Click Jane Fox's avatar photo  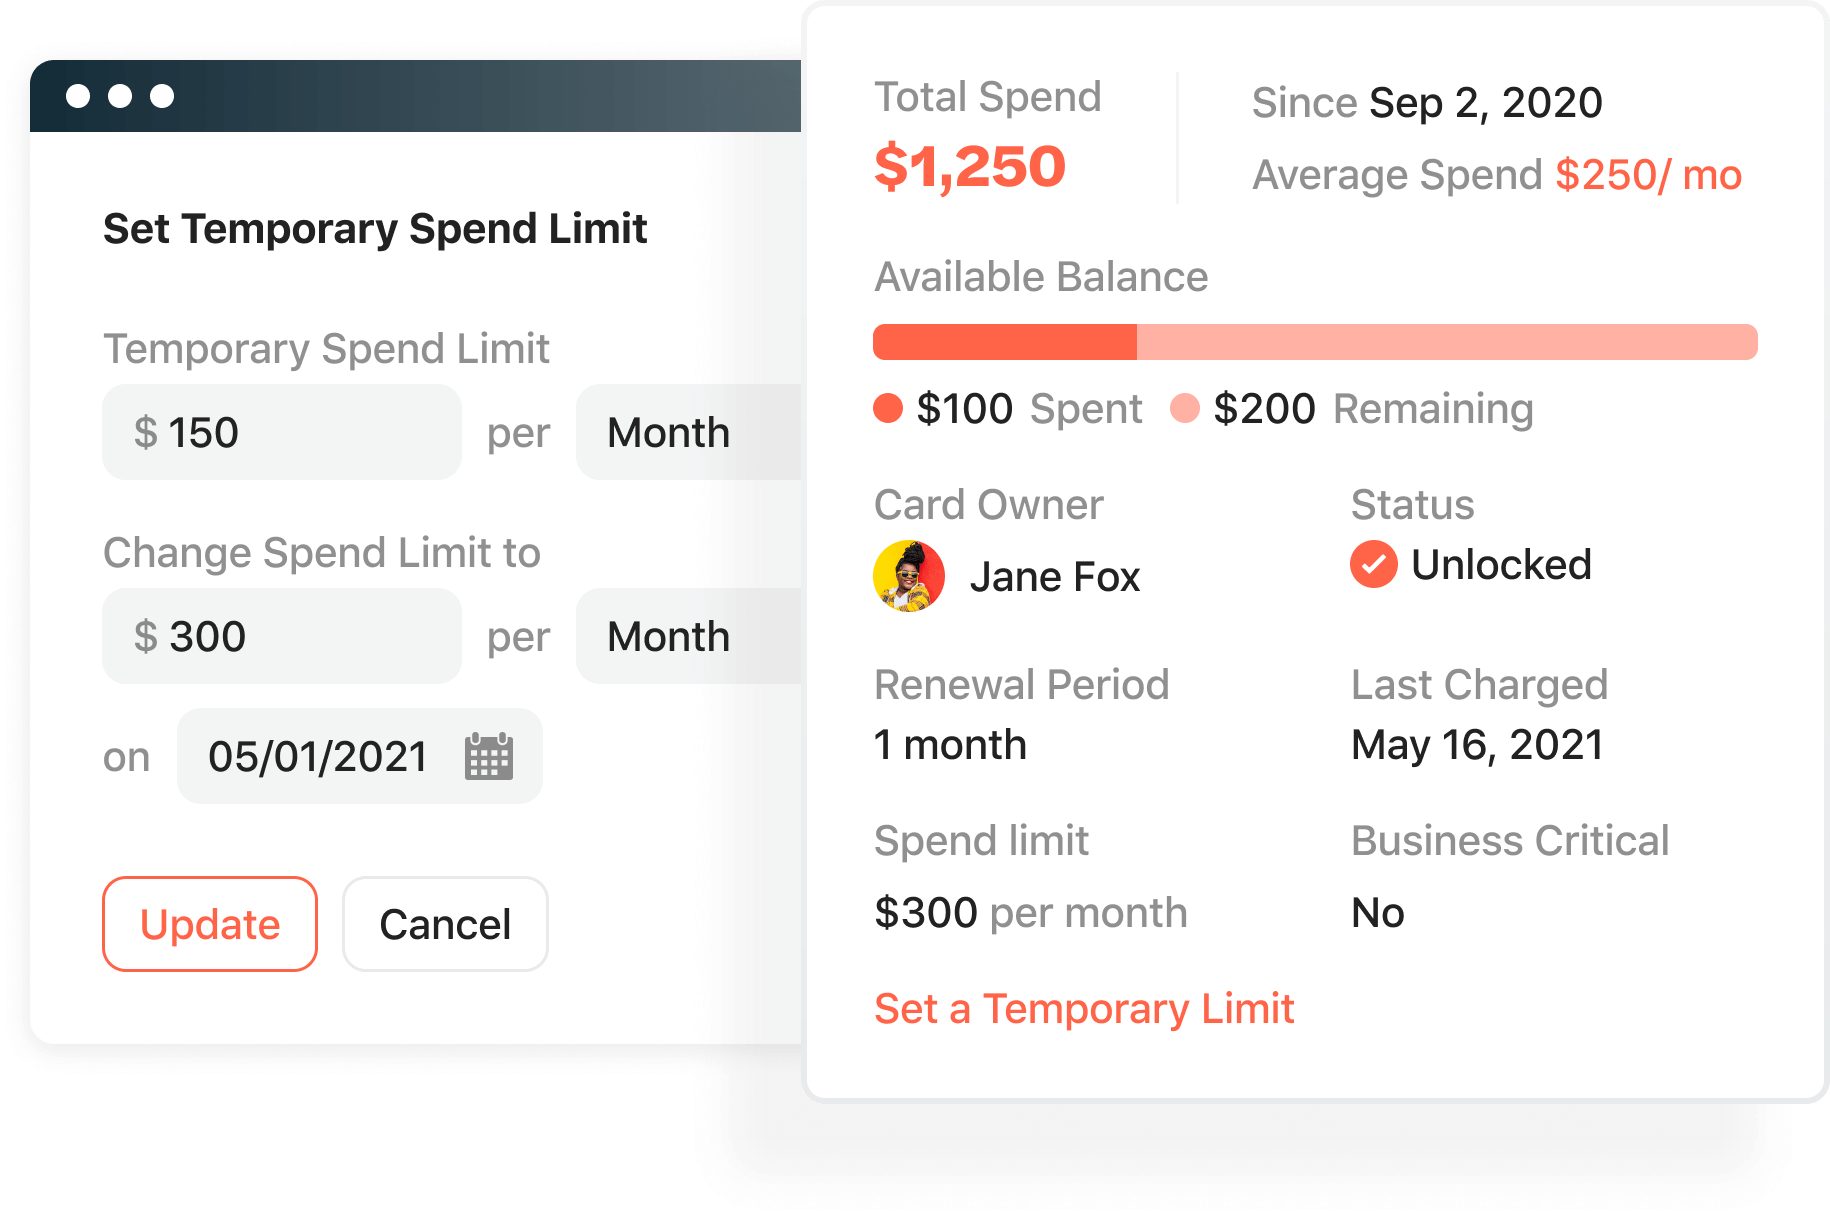coord(909,576)
